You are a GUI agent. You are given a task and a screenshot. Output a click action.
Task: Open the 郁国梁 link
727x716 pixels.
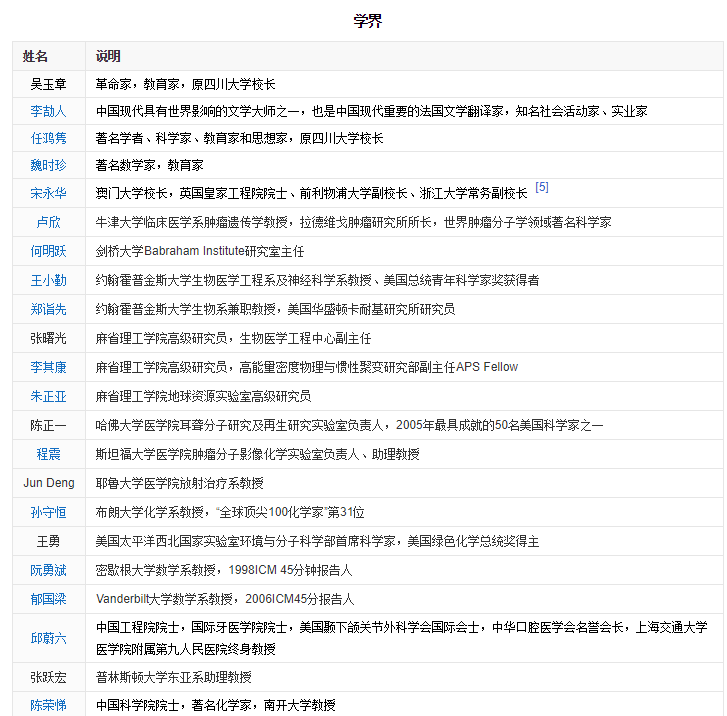pos(48,599)
